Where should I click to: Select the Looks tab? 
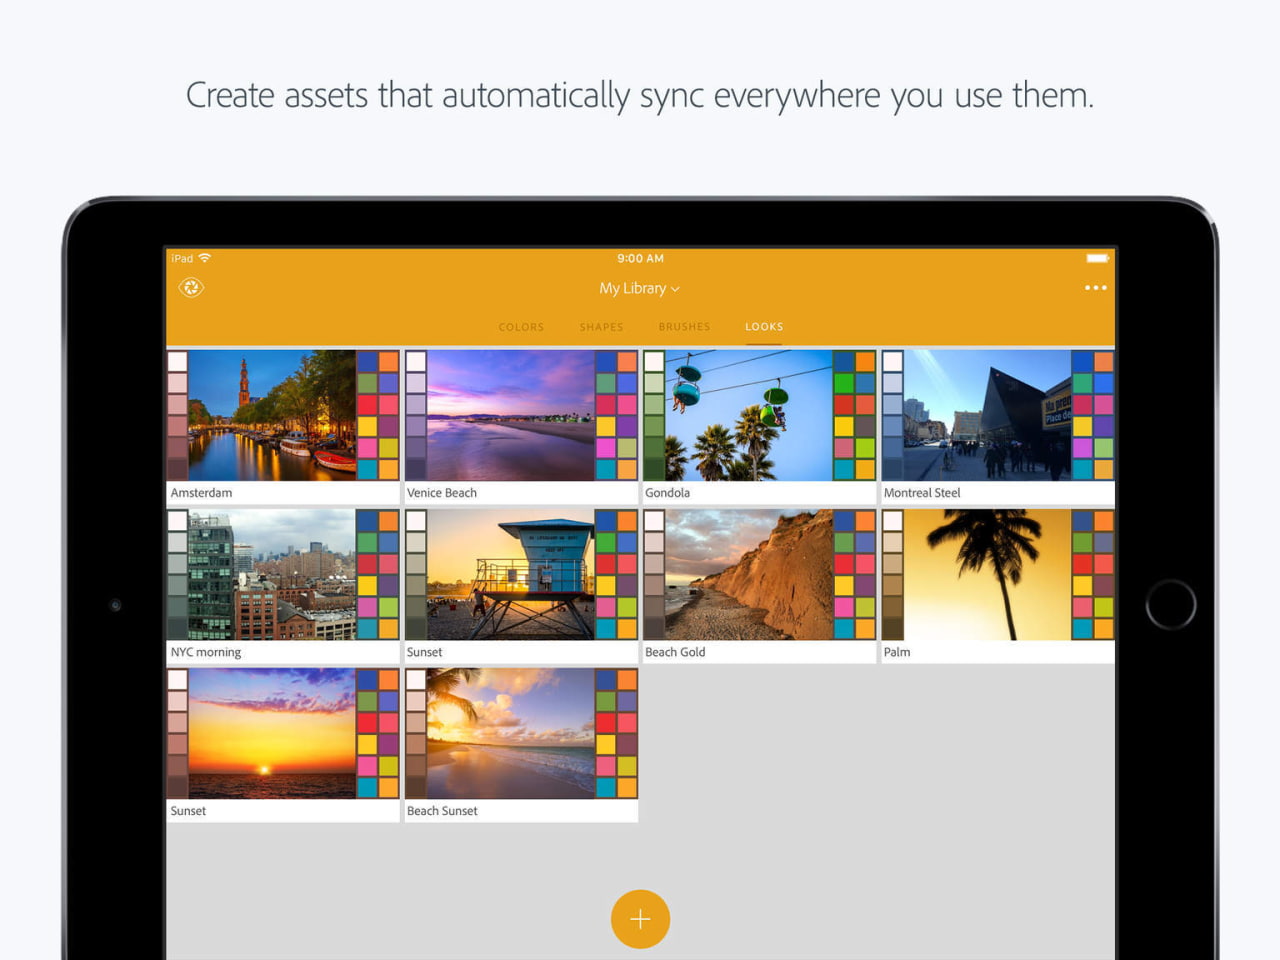764,327
